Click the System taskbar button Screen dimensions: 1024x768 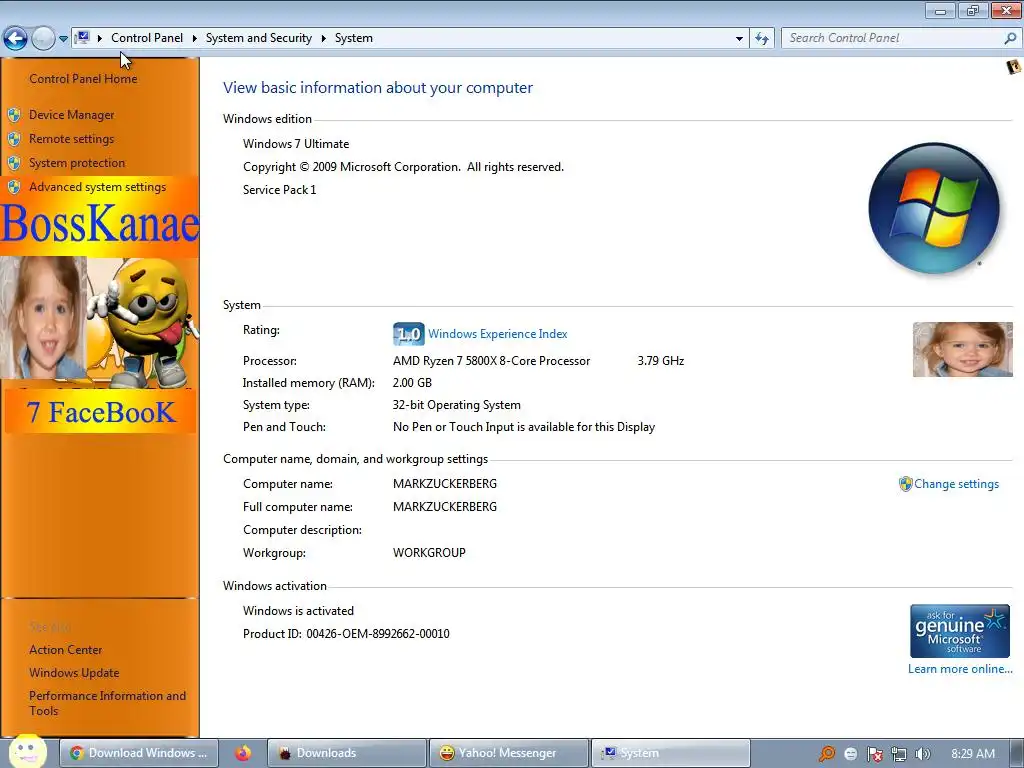pos(671,753)
